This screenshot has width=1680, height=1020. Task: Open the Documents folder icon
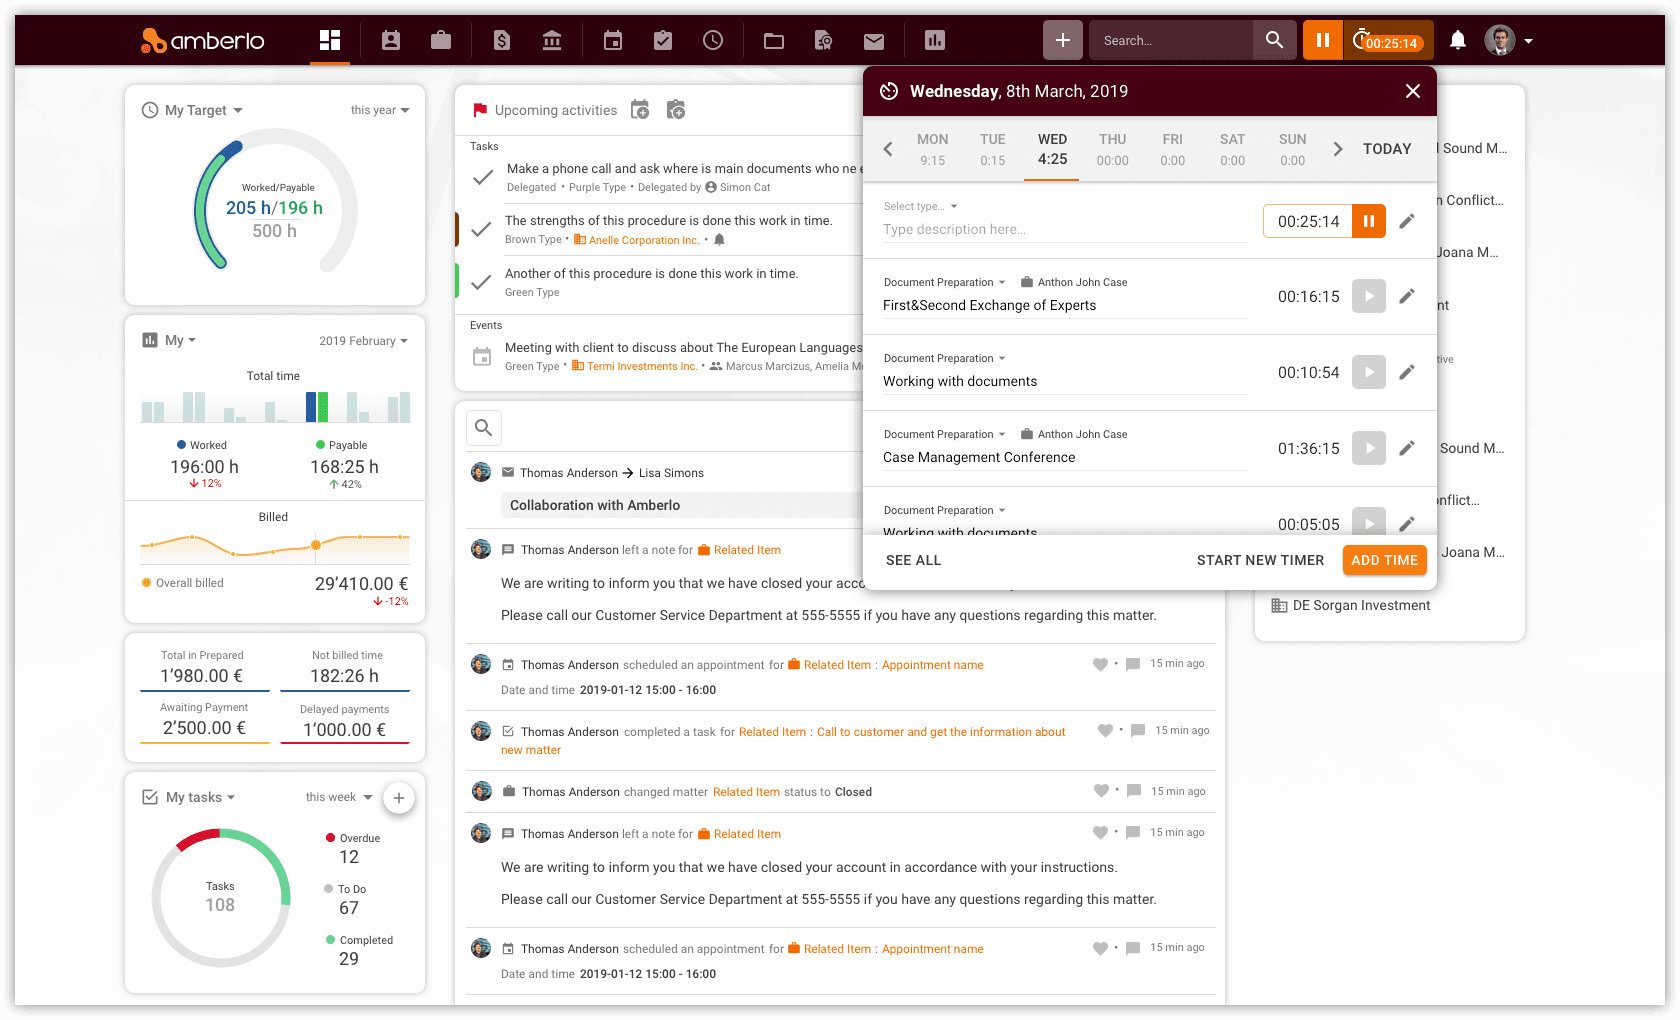(774, 40)
